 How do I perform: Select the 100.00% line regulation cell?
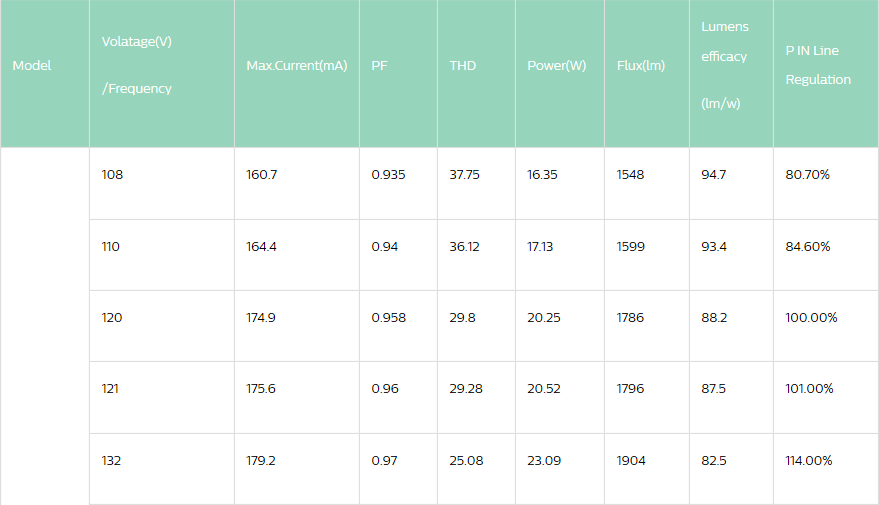click(x=811, y=318)
